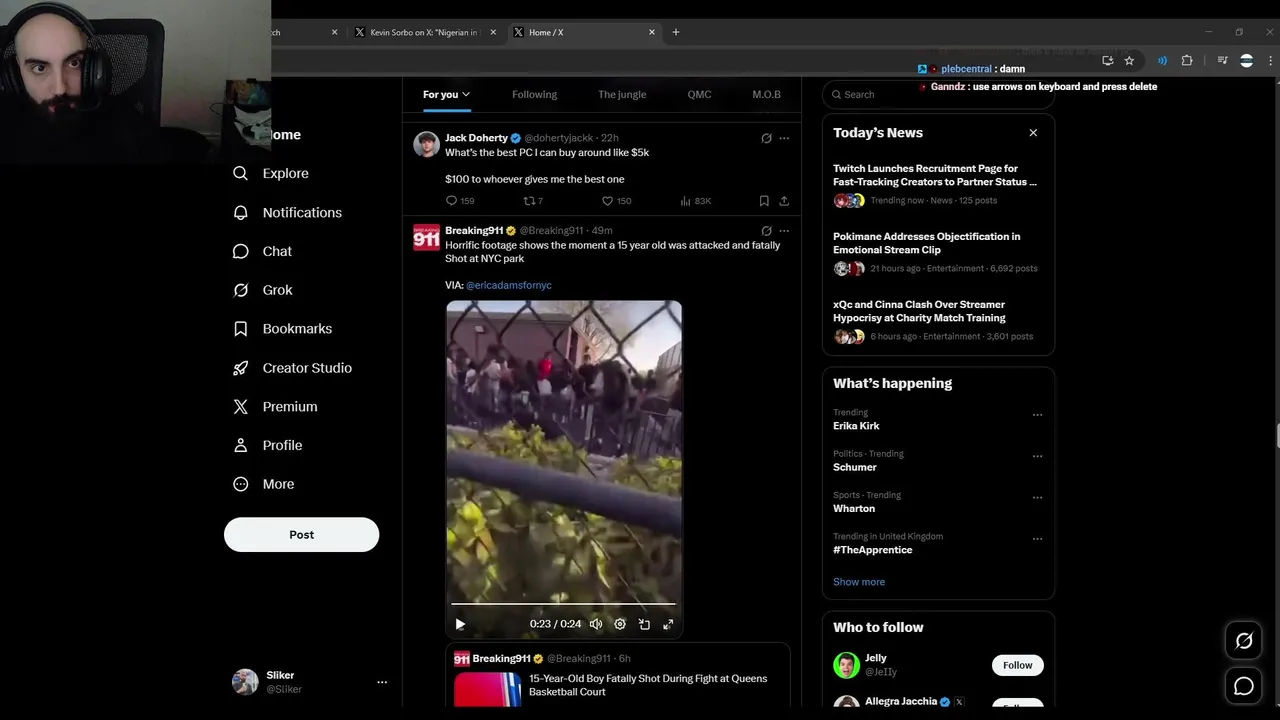This screenshot has height=720, width=1280.
Task: Open the Erika Kirk trending topic
Action: tap(856, 426)
